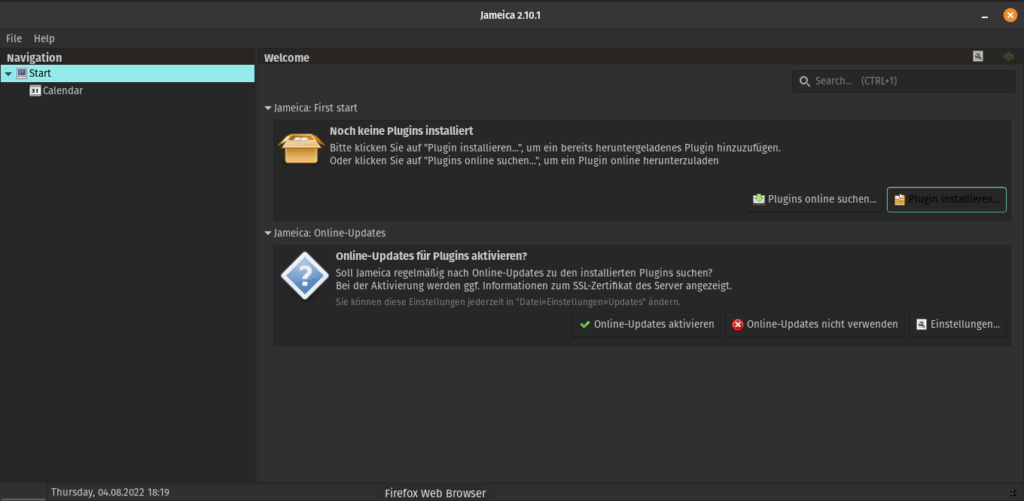The image size is (1024, 501).
Task: Click the blue question mark icon
Action: pyautogui.click(x=304, y=276)
